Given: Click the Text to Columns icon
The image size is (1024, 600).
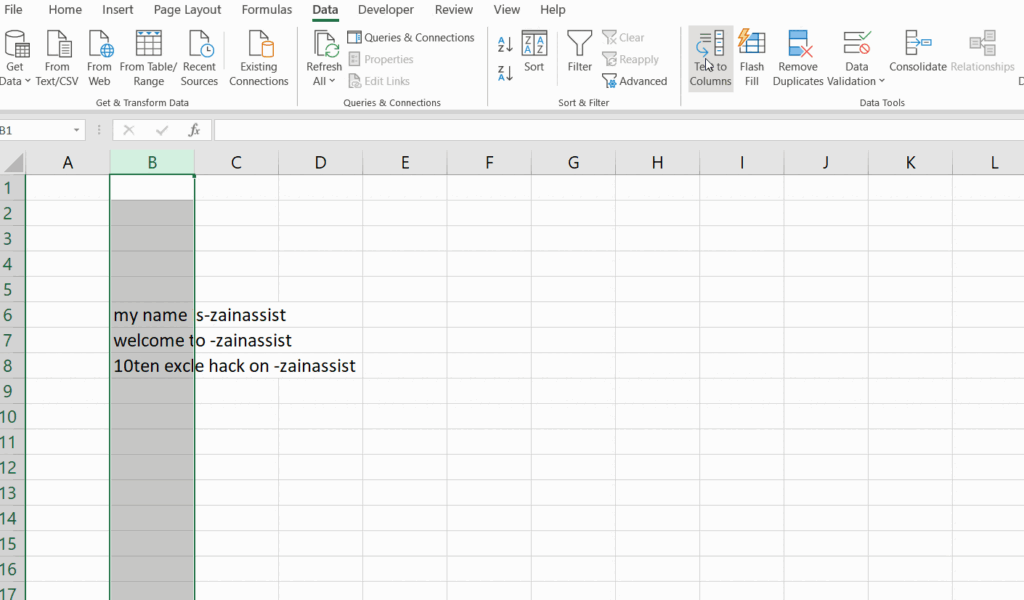Looking at the screenshot, I should pyautogui.click(x=710, y=45).
